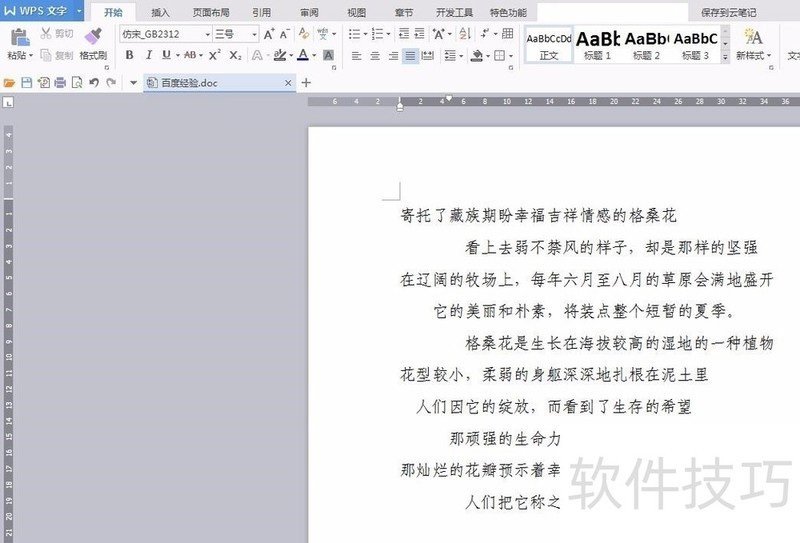The width and height of the screenshot is (800, 543).
Task: Open the 页面布局 (Page Layout) tab
Action: (210, 13)
